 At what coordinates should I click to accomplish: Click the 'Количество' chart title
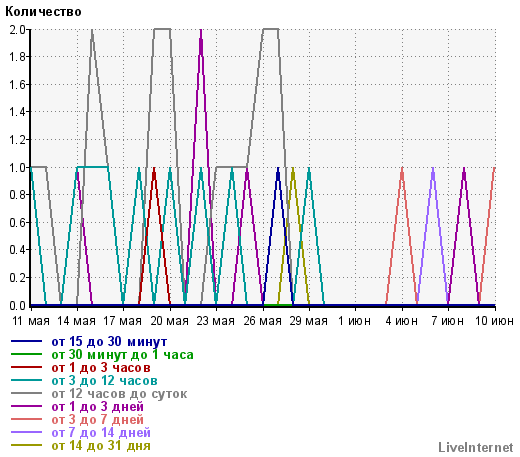pyautogui.click(x=43, y=12)
